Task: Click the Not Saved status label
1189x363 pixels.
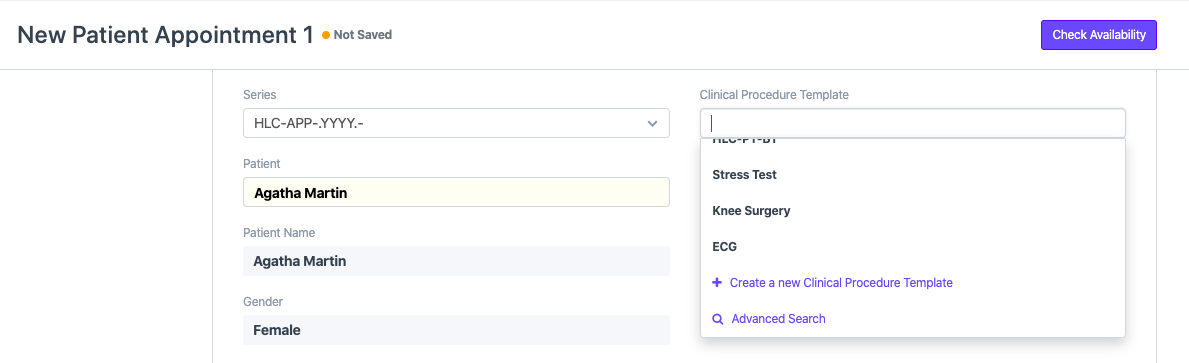Action: point(362,35)
